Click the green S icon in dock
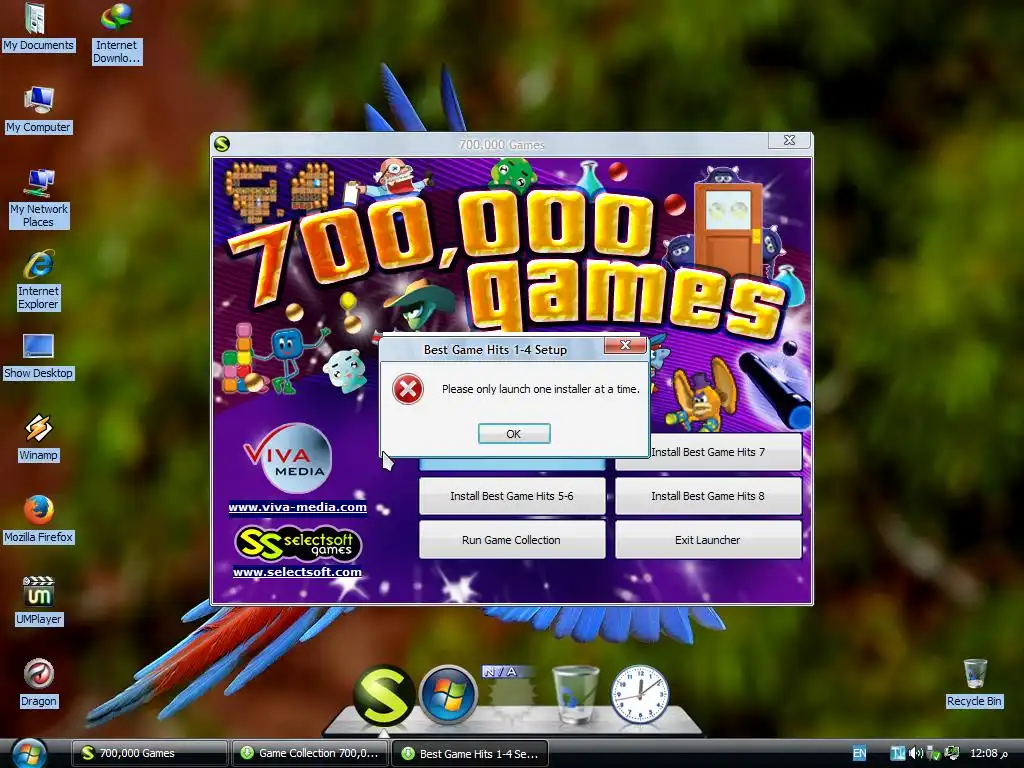This screenshot has height=768, width=1024. tap(384, 696)
